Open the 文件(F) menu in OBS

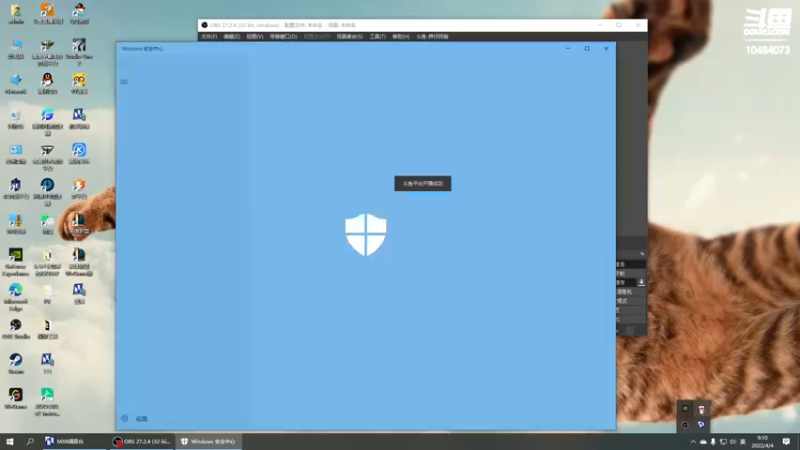(209, 37)
